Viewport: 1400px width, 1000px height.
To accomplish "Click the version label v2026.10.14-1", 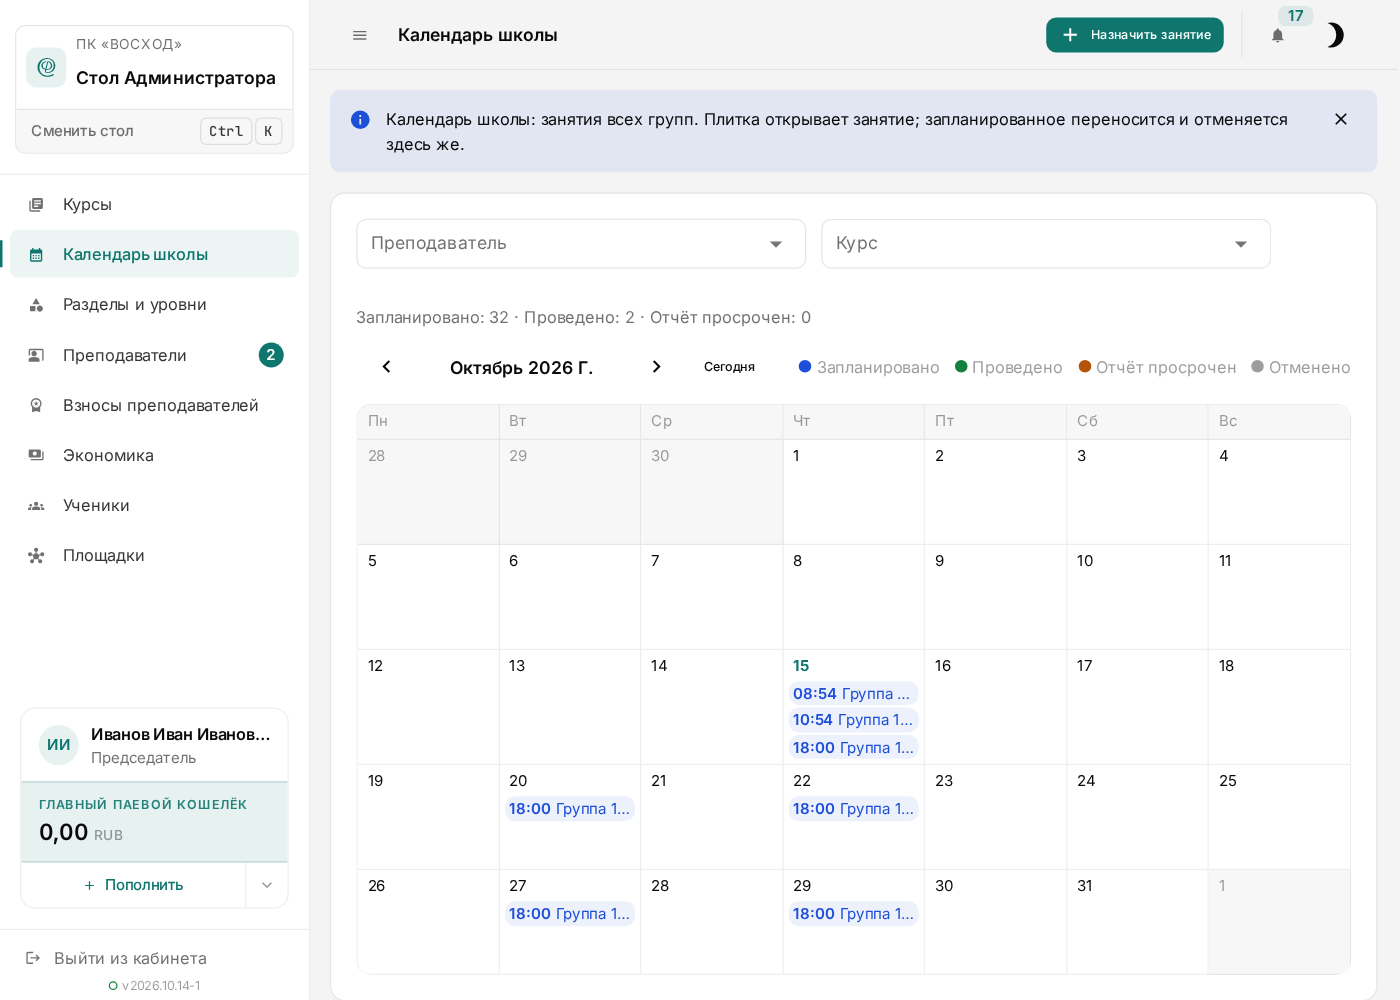I will pyautogui.click(x=161, y=986).
